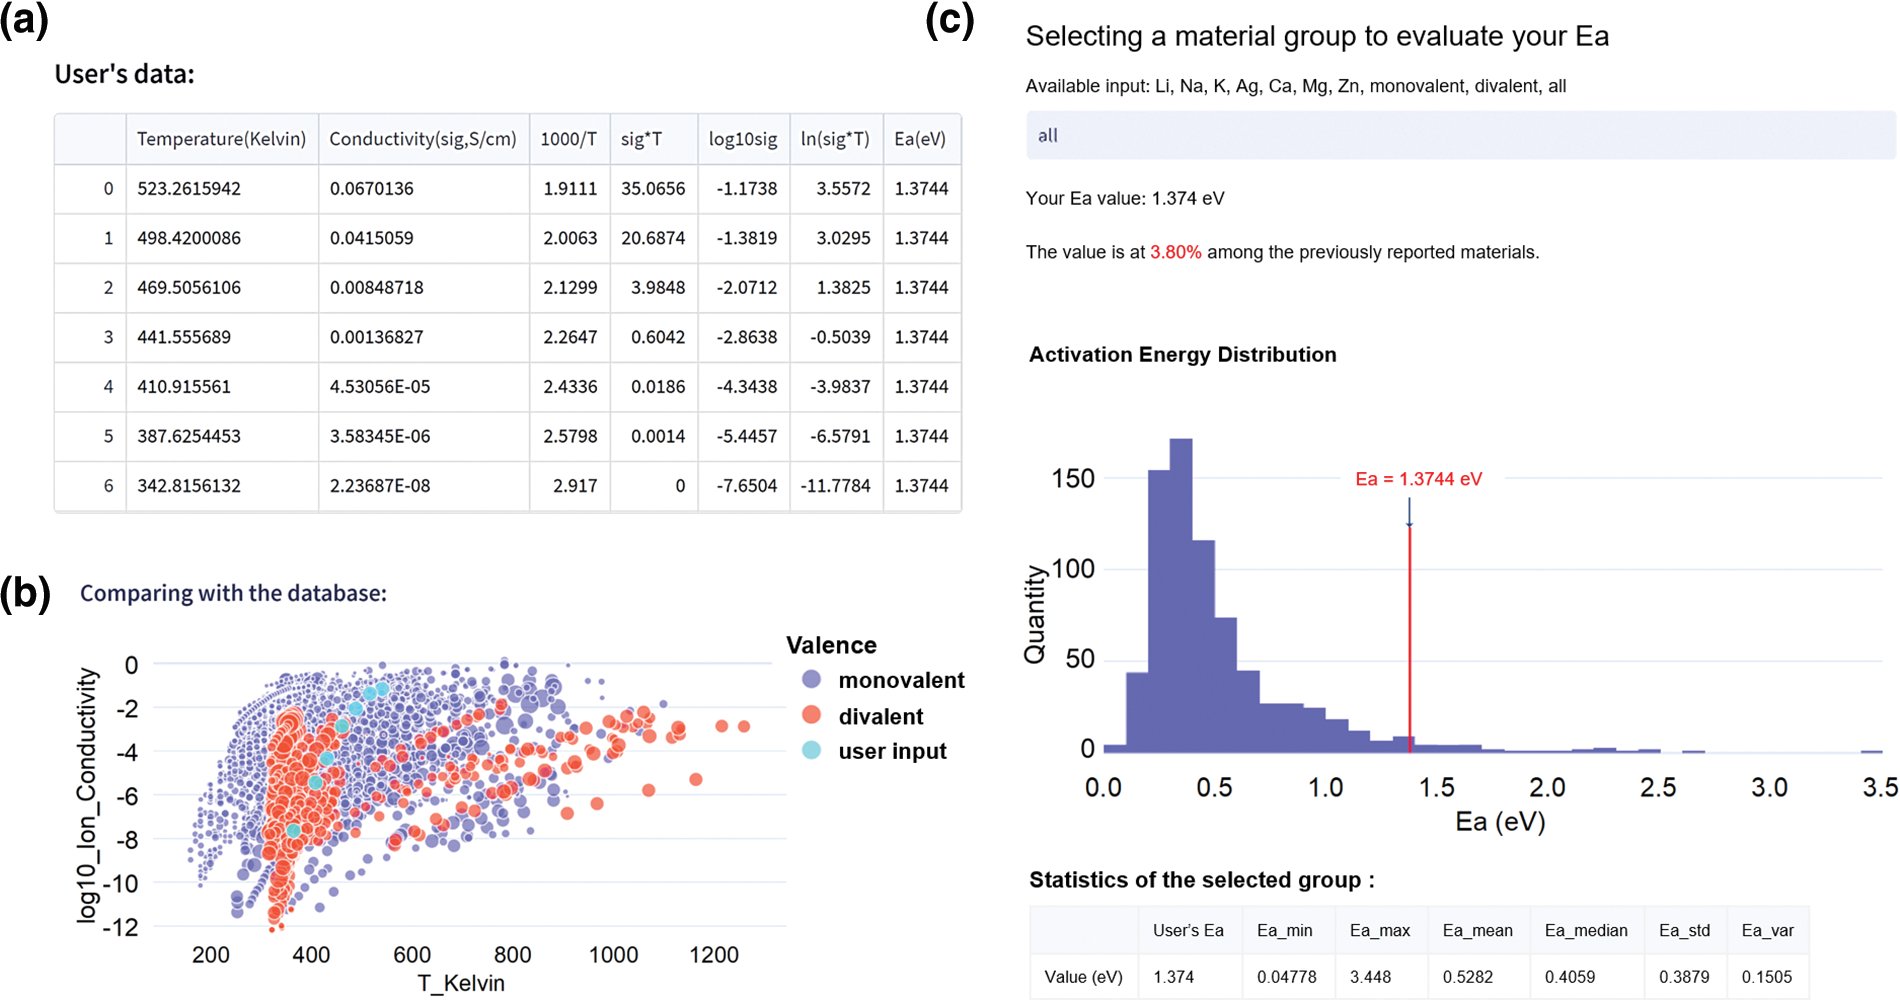This screenshot has width=1900, height=1001.
Task: Select the log10sig column header
Action: pos(742,139)
